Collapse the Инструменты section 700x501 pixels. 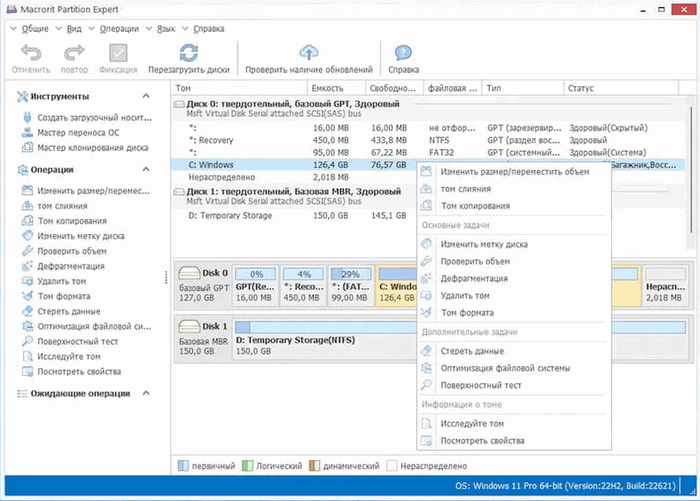pyautogui.click(x=146, y=96)
